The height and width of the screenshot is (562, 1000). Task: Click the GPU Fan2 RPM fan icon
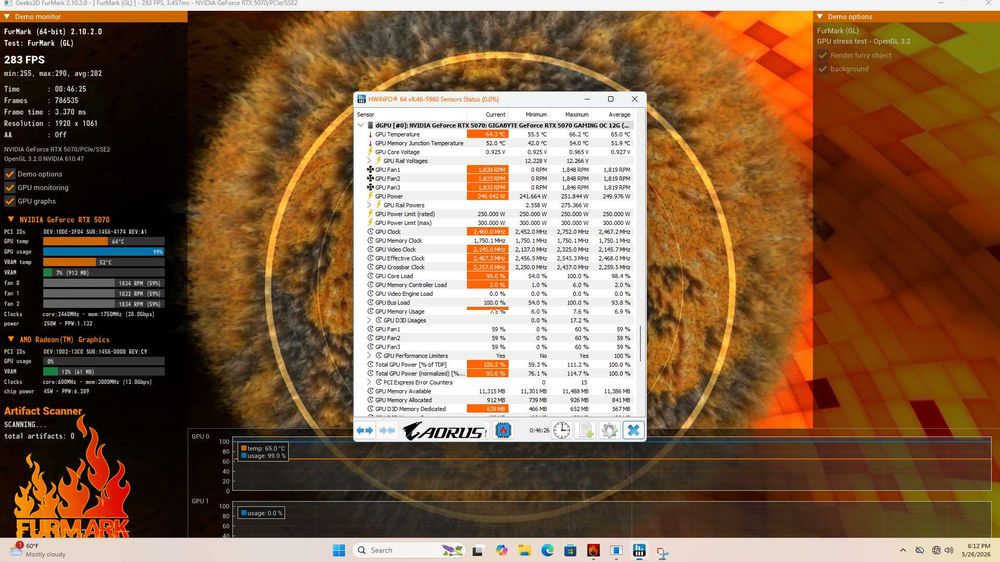coord(370,179)
